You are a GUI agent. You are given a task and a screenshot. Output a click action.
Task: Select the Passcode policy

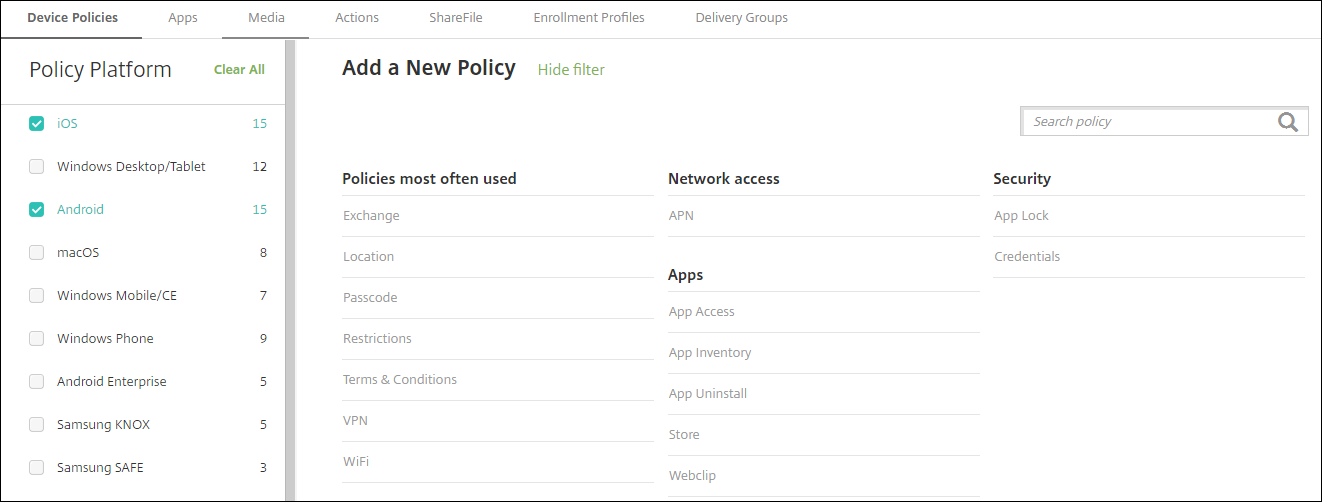click(370, 298)
